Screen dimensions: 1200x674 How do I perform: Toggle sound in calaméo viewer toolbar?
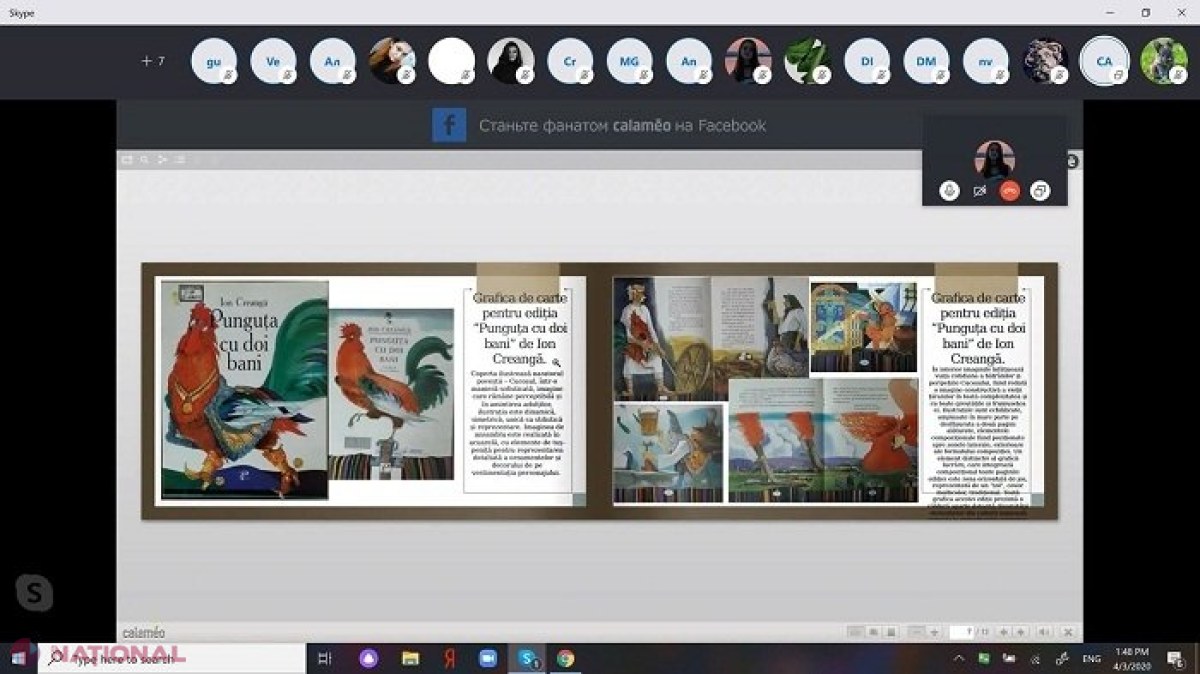1046,632
